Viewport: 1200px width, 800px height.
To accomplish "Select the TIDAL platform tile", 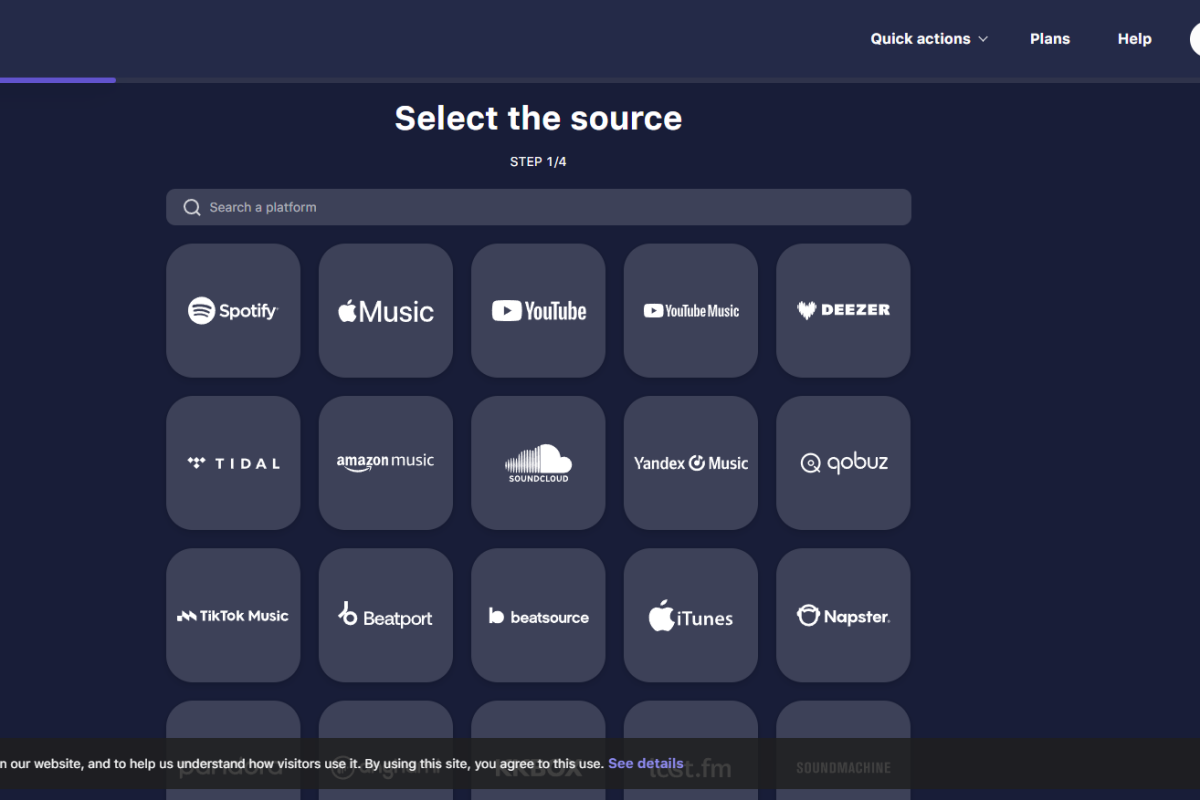I will (x=233, y=463).
